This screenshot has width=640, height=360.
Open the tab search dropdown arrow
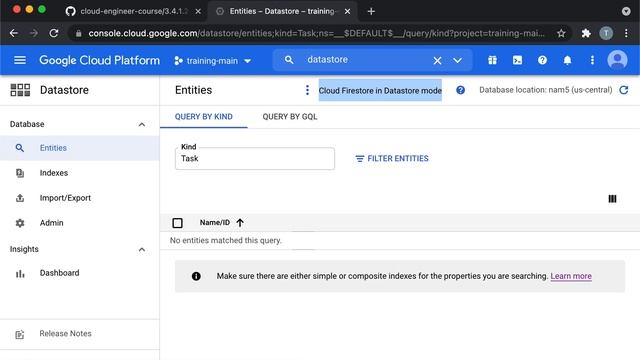pos(626,11)
